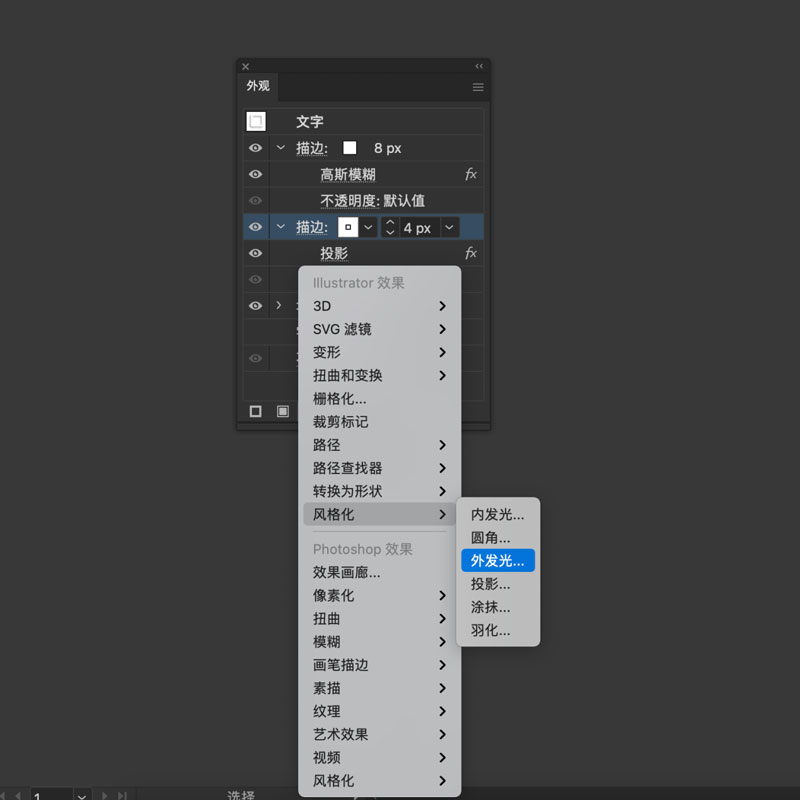Toggle the eye of the collapsed chevron row
This screenshot has height=800, width=800.
click(256, 306)
